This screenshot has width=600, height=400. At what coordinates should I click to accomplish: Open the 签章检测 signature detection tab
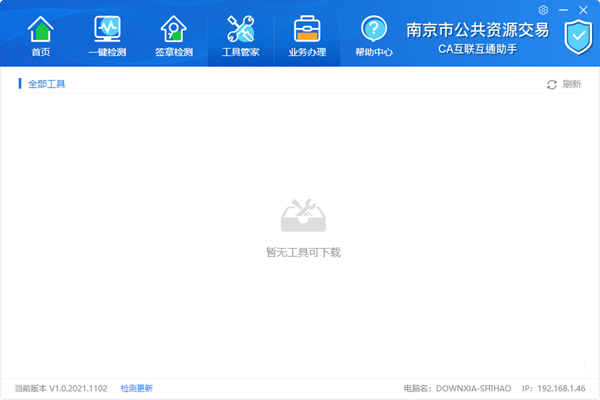174,36
